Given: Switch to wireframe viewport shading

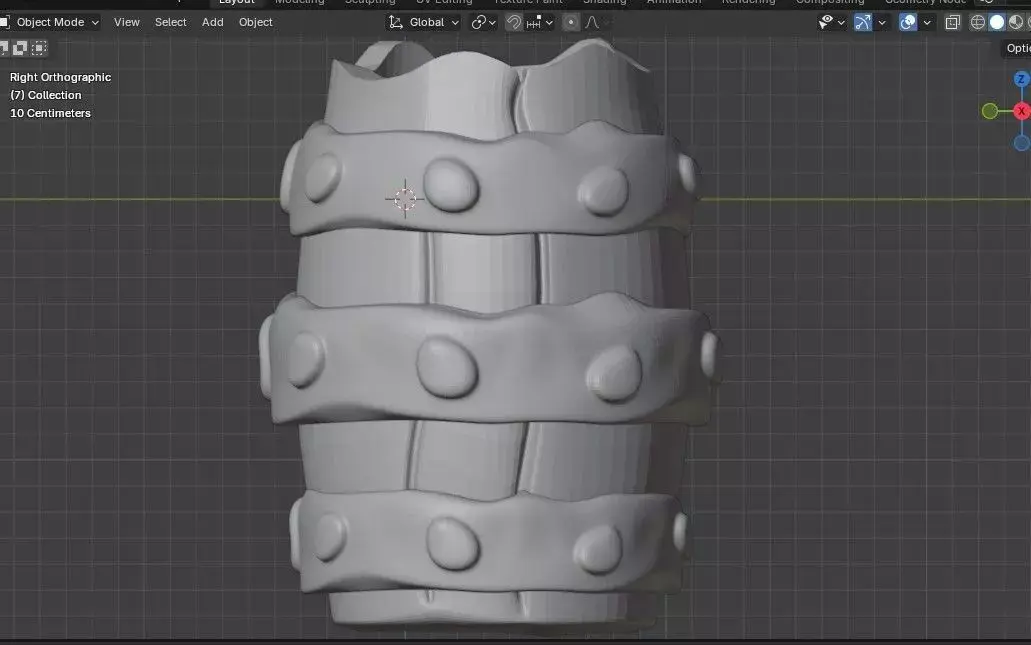Looking at the screenshot, I should point(978,22).
